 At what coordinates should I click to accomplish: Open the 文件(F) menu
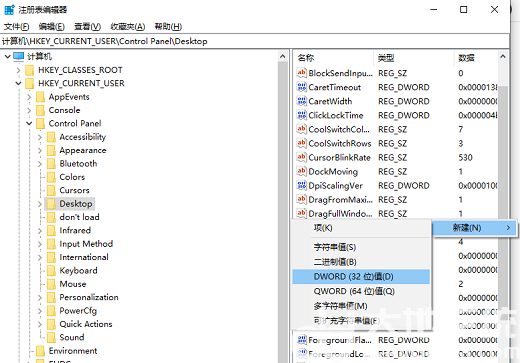16,26
